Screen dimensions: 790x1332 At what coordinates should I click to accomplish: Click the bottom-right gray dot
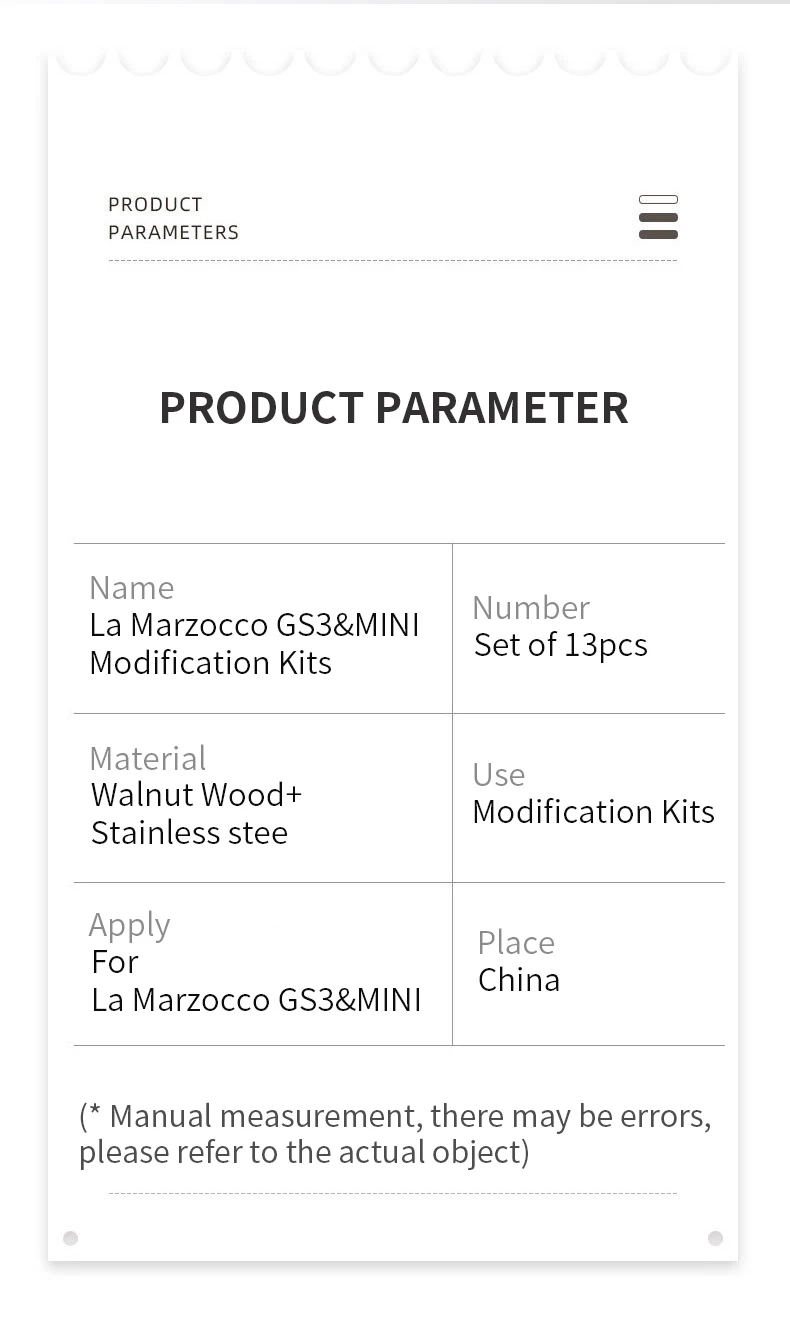tap(715, 1238)
